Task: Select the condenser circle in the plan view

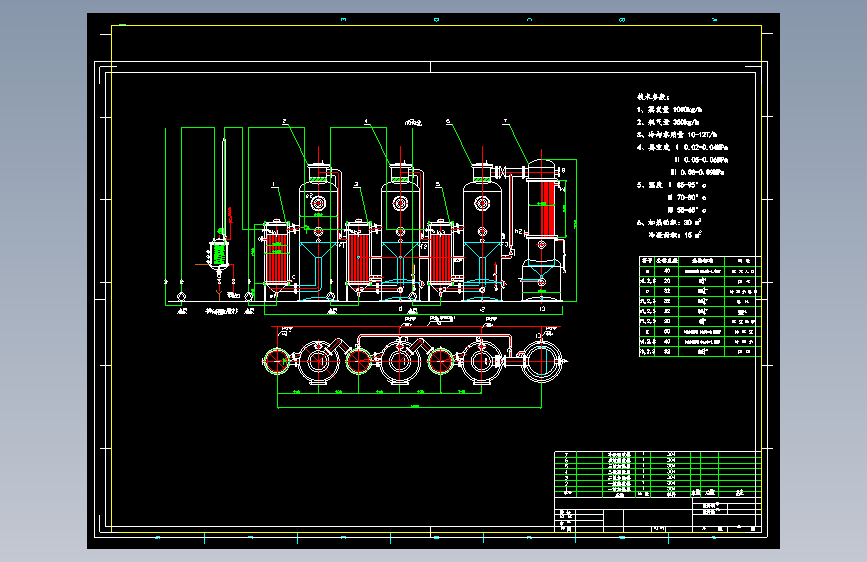Action: click(x=542, y=361)
